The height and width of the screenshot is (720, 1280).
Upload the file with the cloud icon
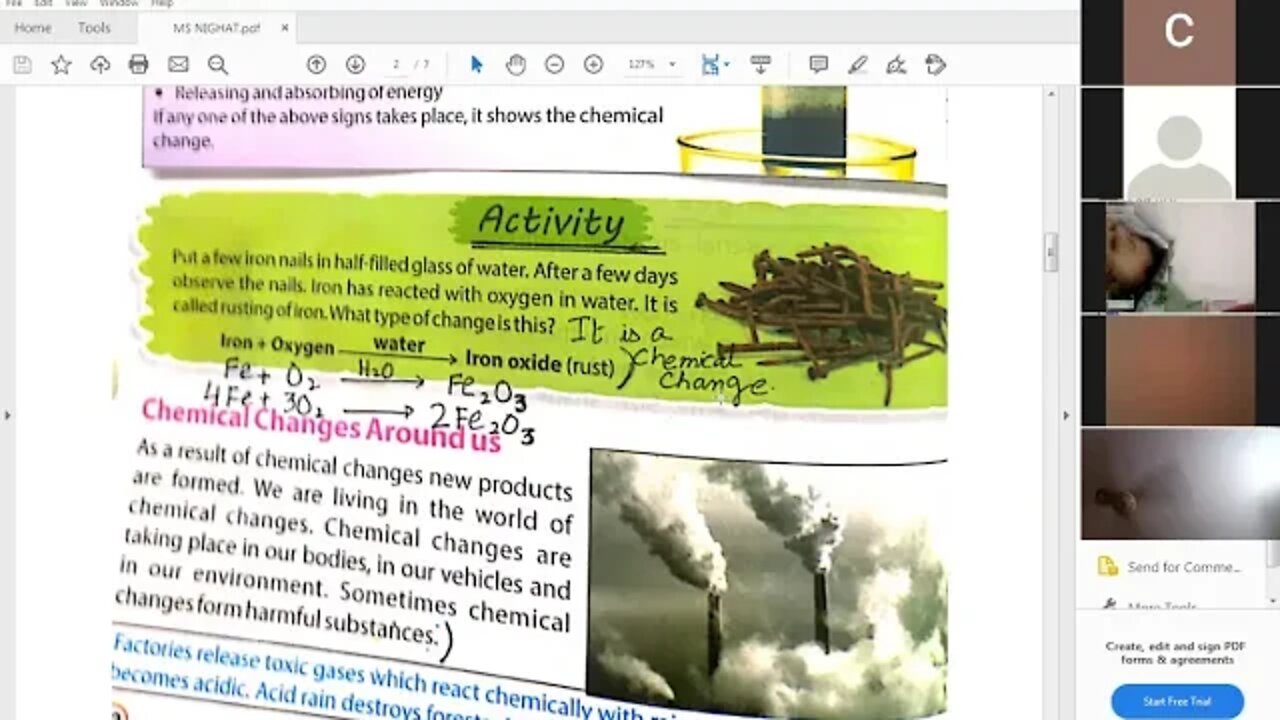(100, 65)
